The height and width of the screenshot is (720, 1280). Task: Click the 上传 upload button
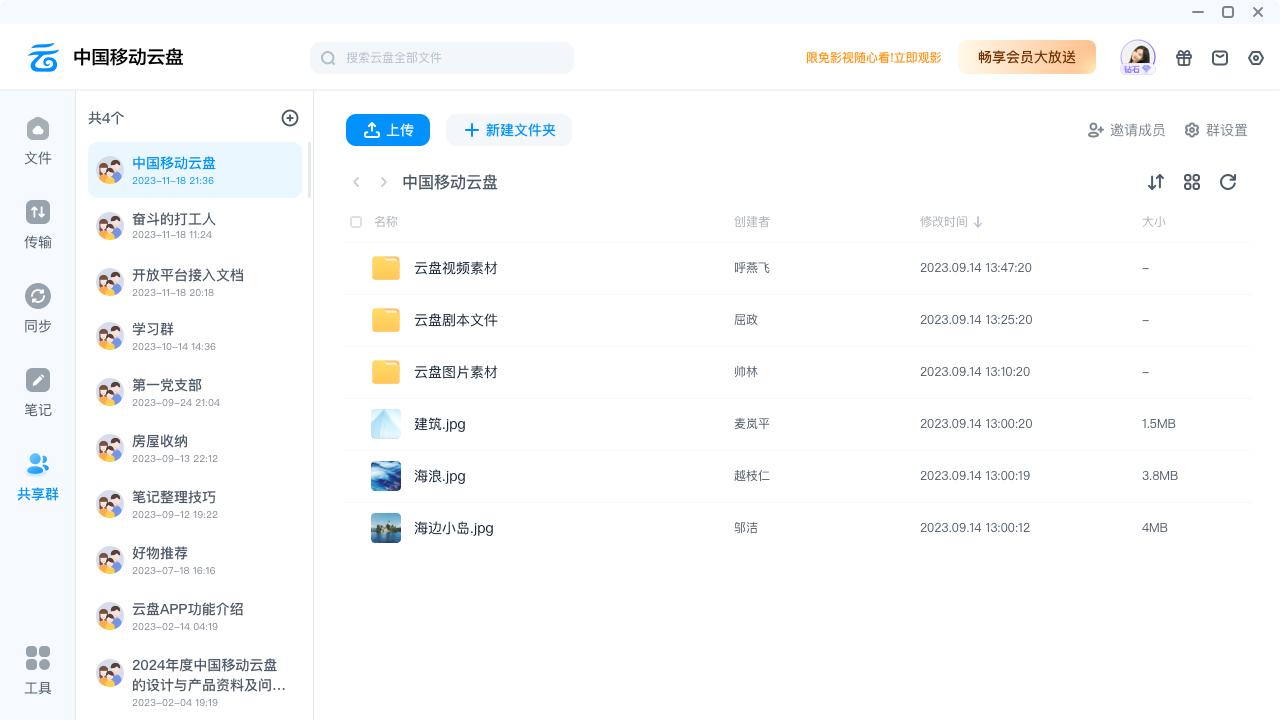pyautogui.click(x=388, y=130)
